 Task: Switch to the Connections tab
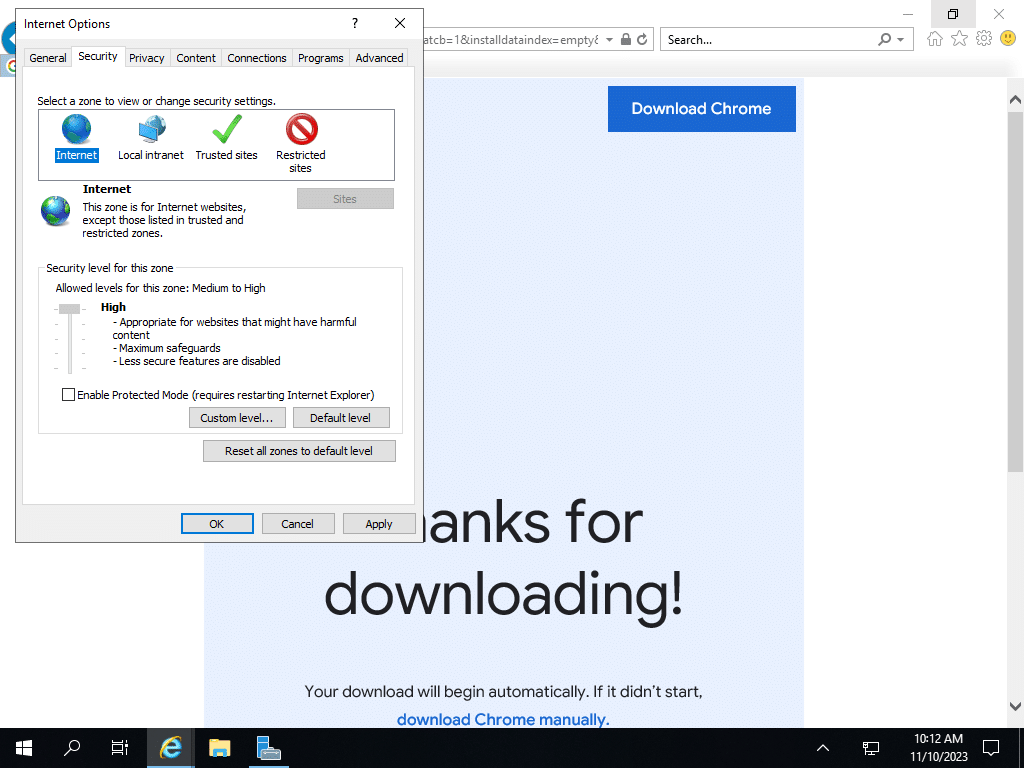click(257, 57)
